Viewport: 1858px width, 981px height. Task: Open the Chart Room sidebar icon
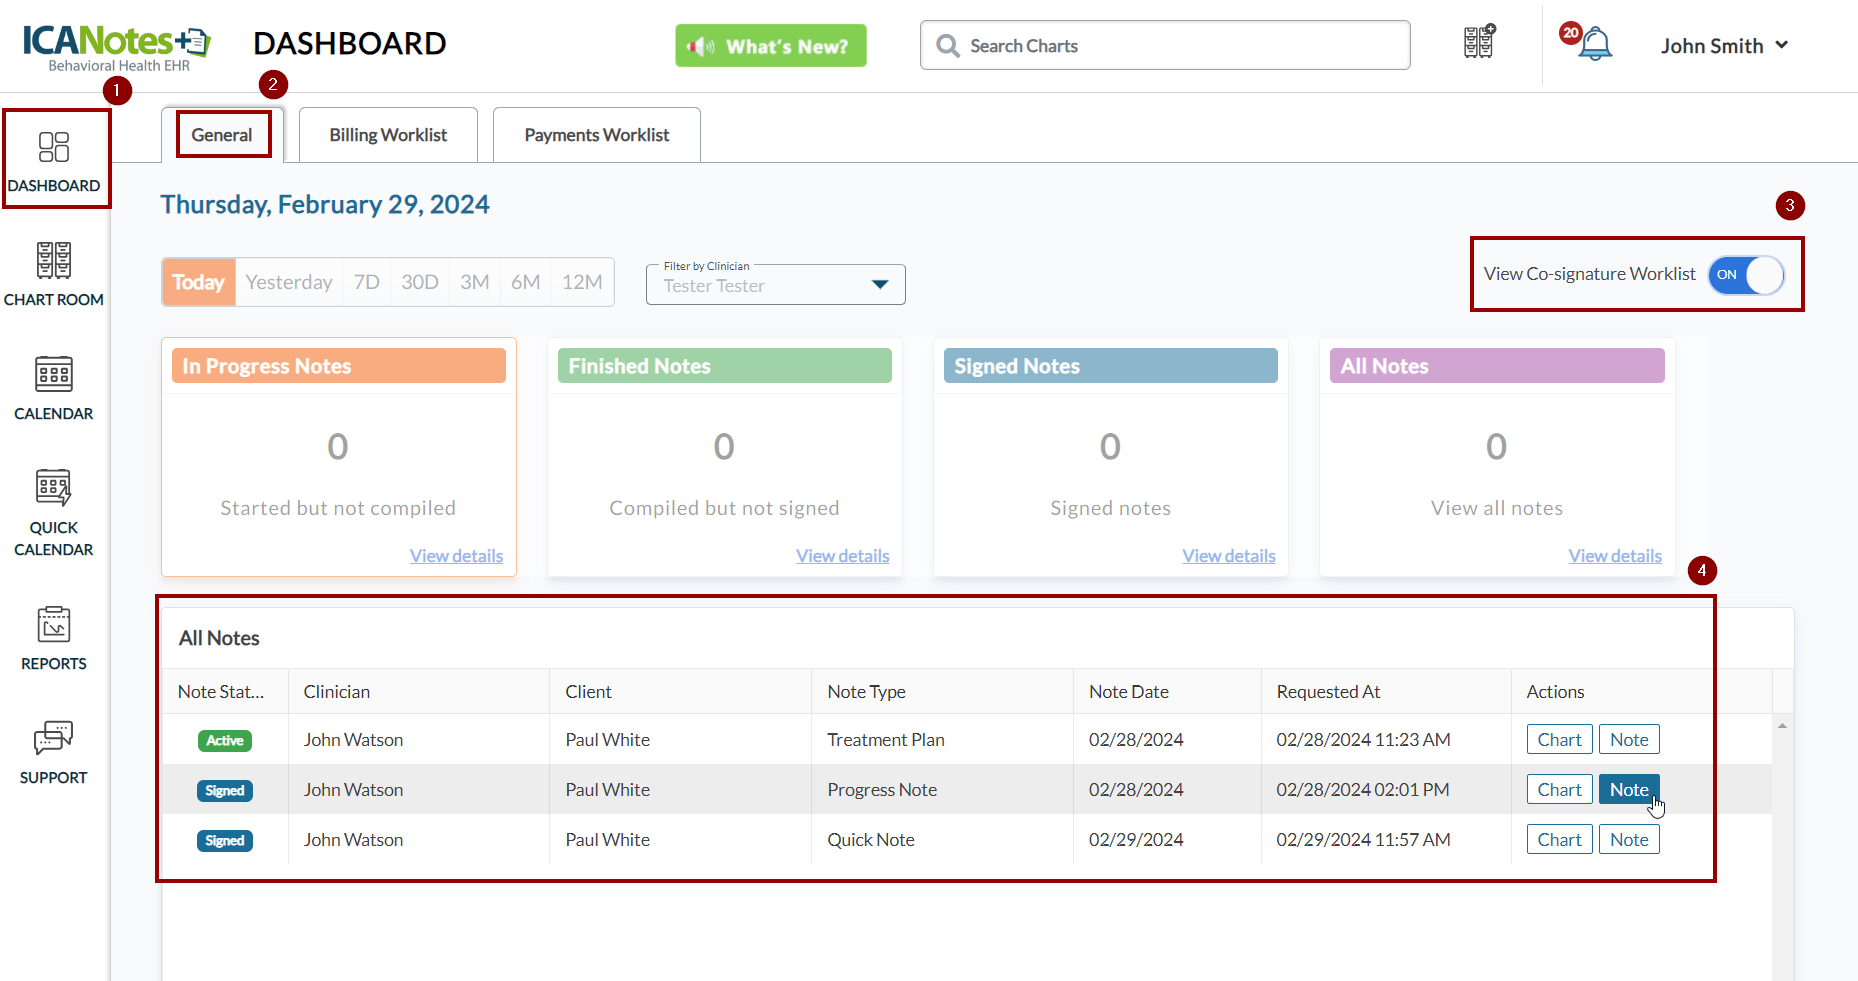[54, 273]
